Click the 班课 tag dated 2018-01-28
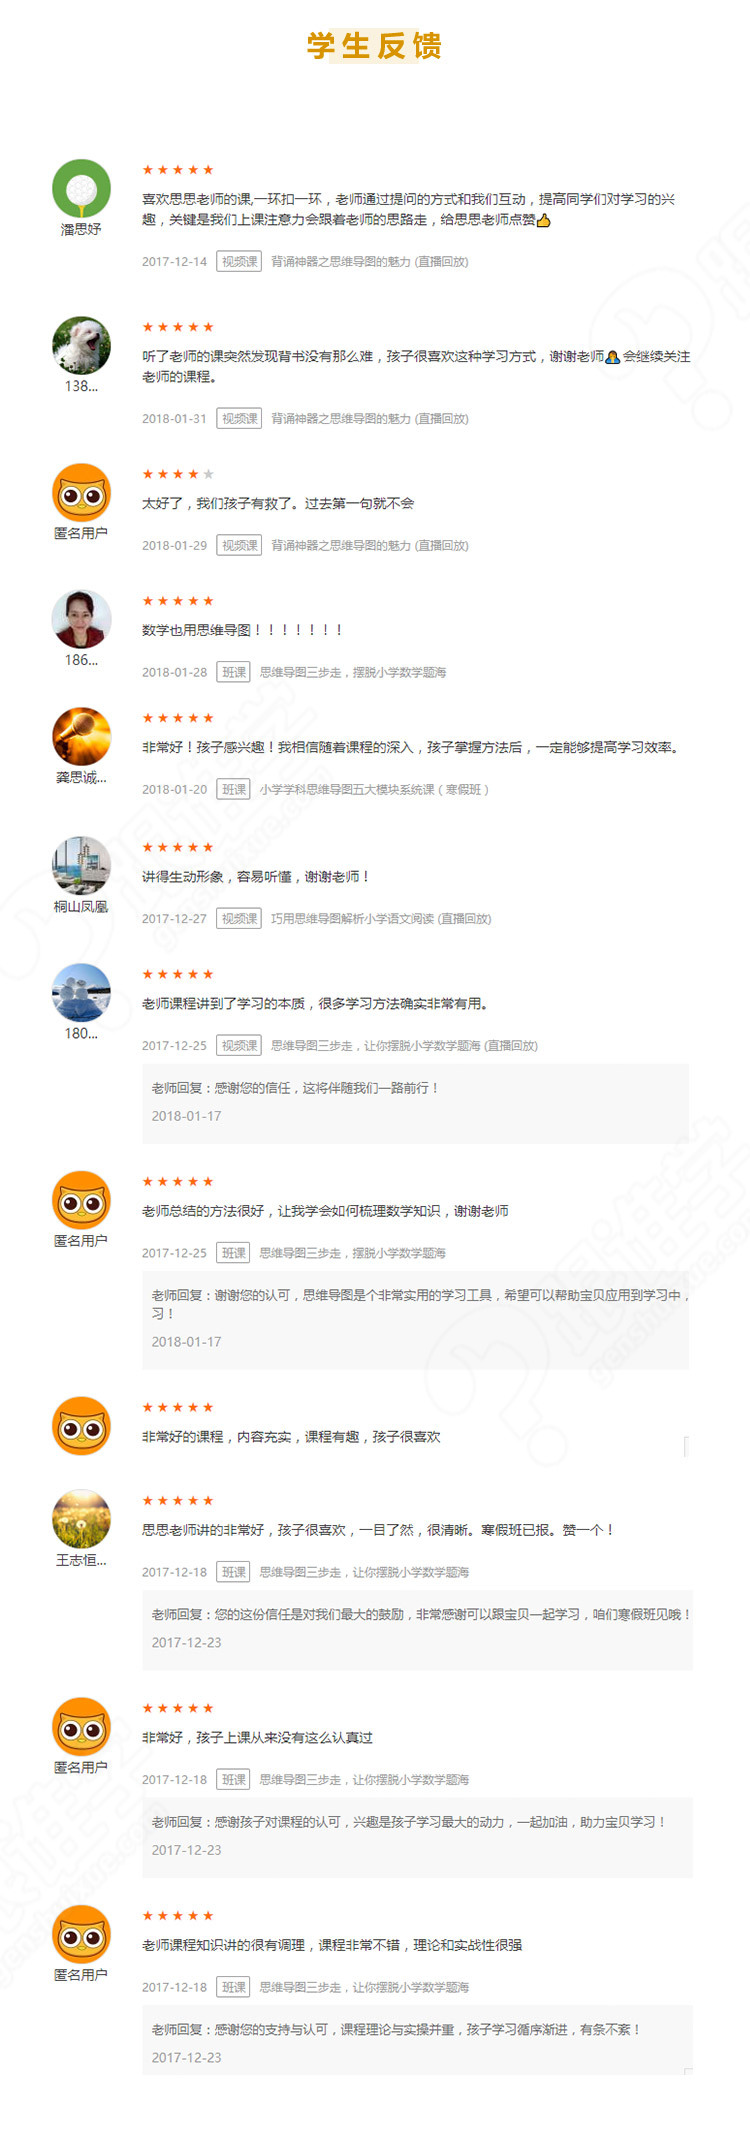750x2142 pixels. click(x=234, y=672)
